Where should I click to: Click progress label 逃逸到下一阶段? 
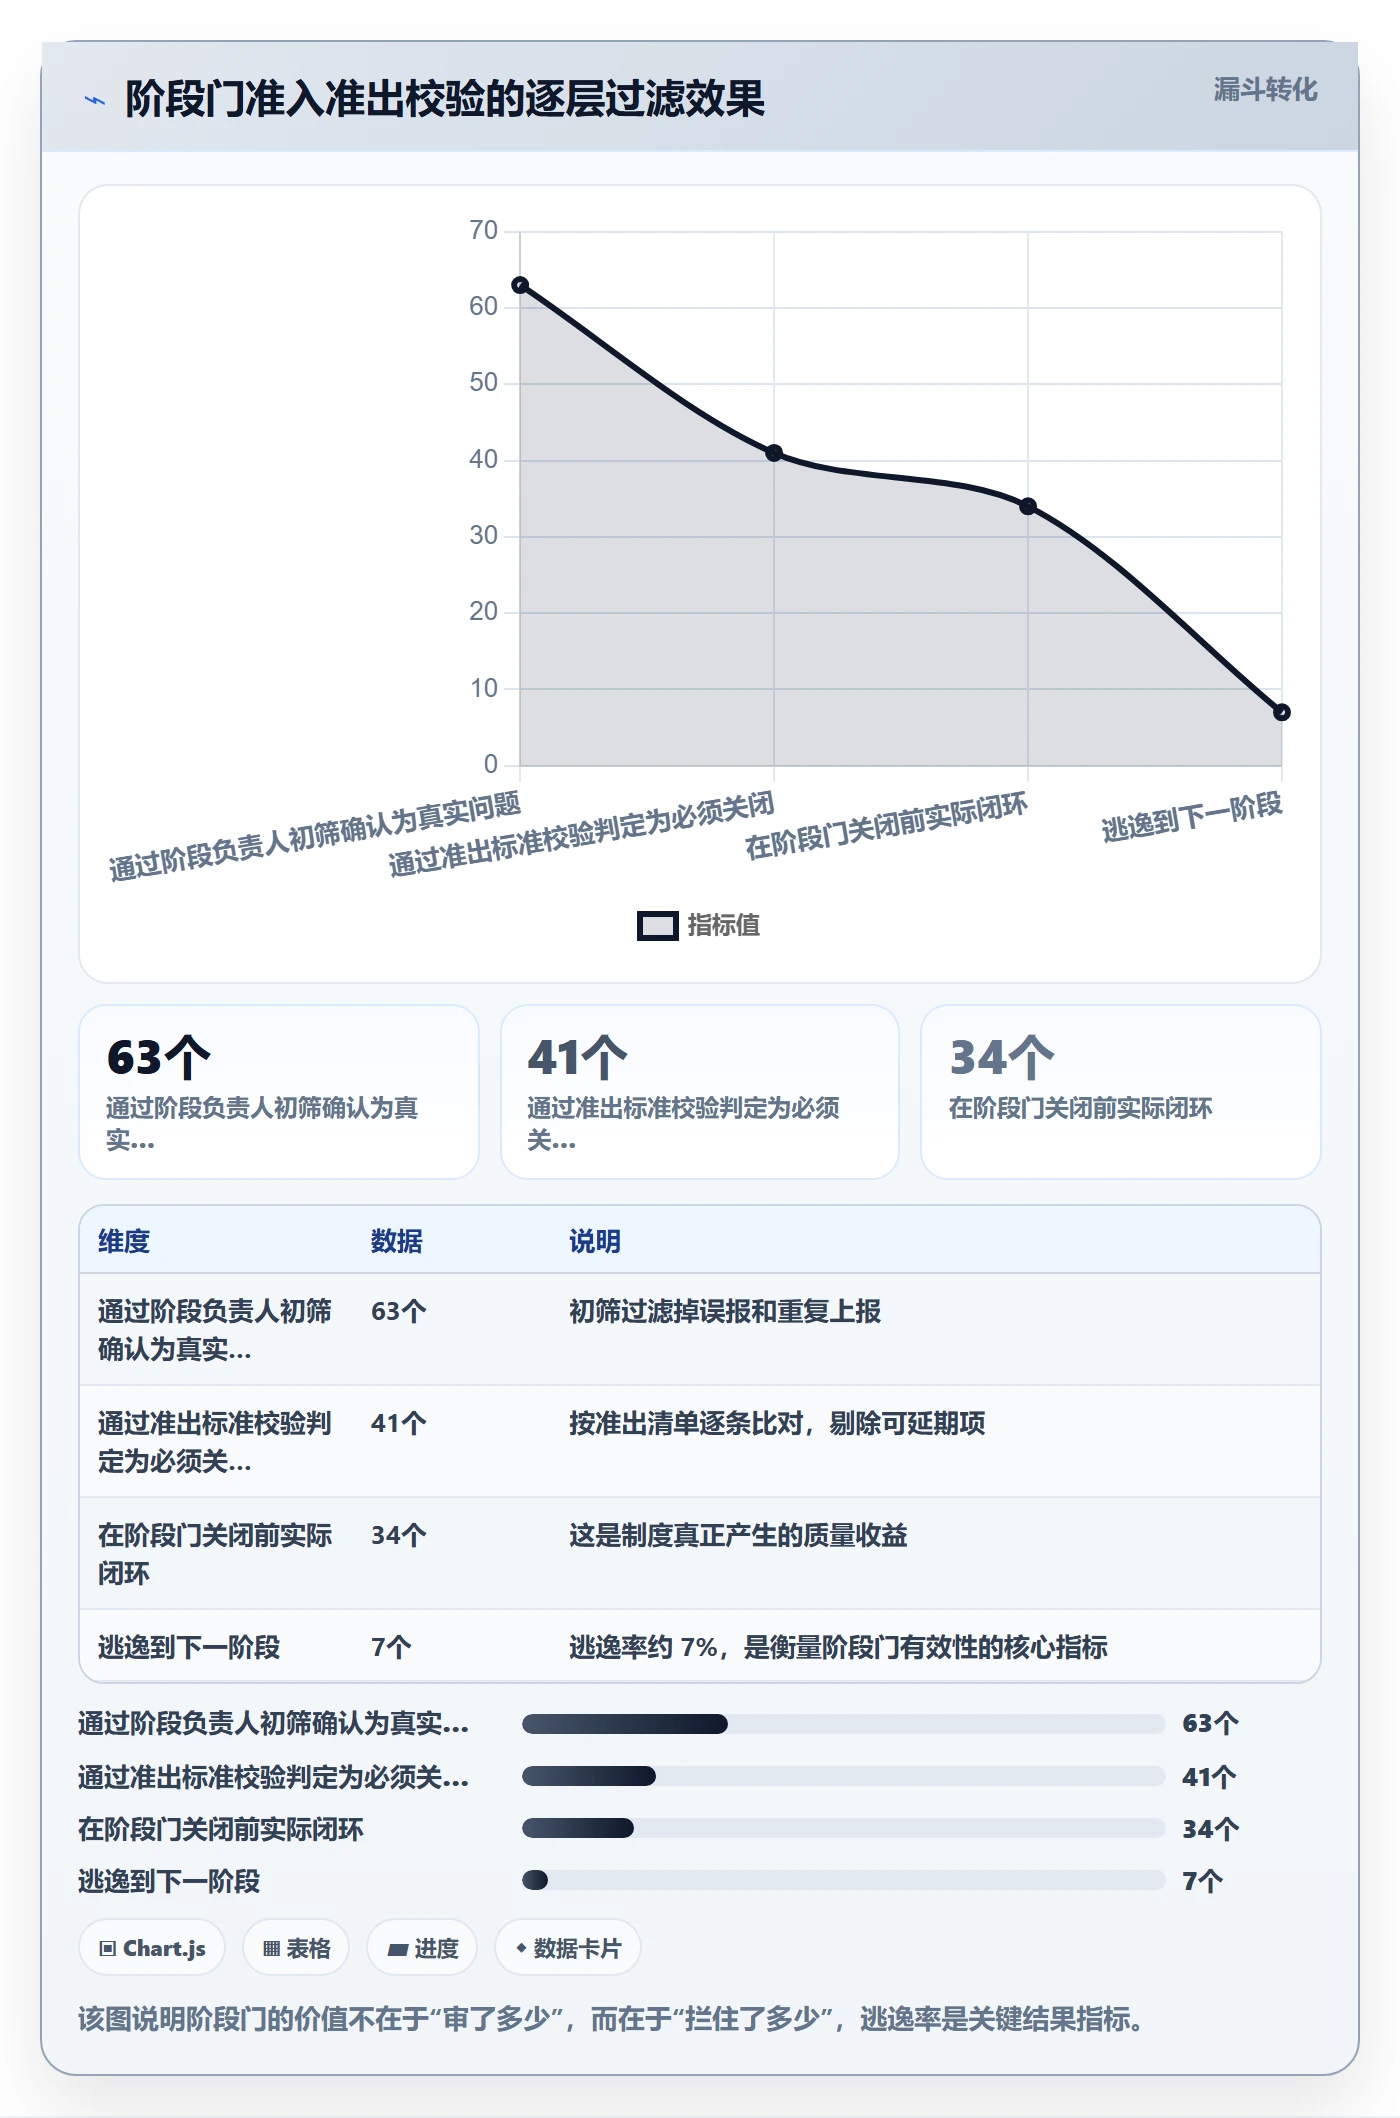(169, 1881)
